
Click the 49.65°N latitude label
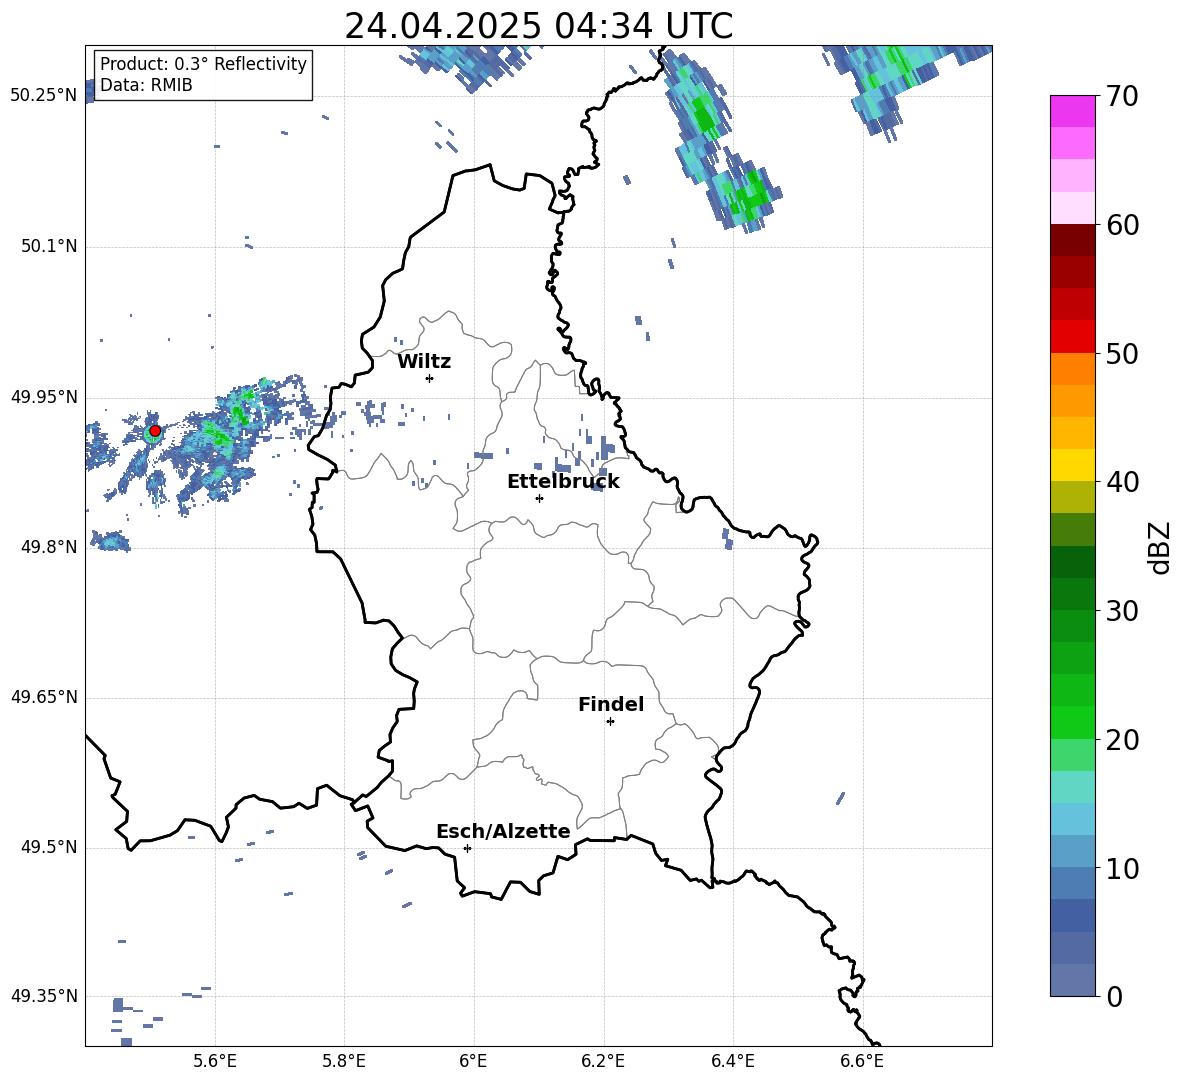(x=44, y=696)
